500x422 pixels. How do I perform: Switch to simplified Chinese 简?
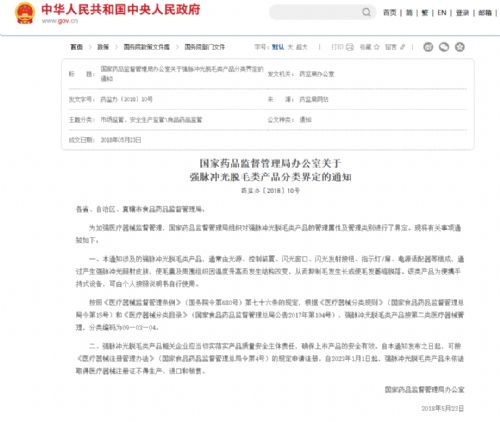pos(409,13)
